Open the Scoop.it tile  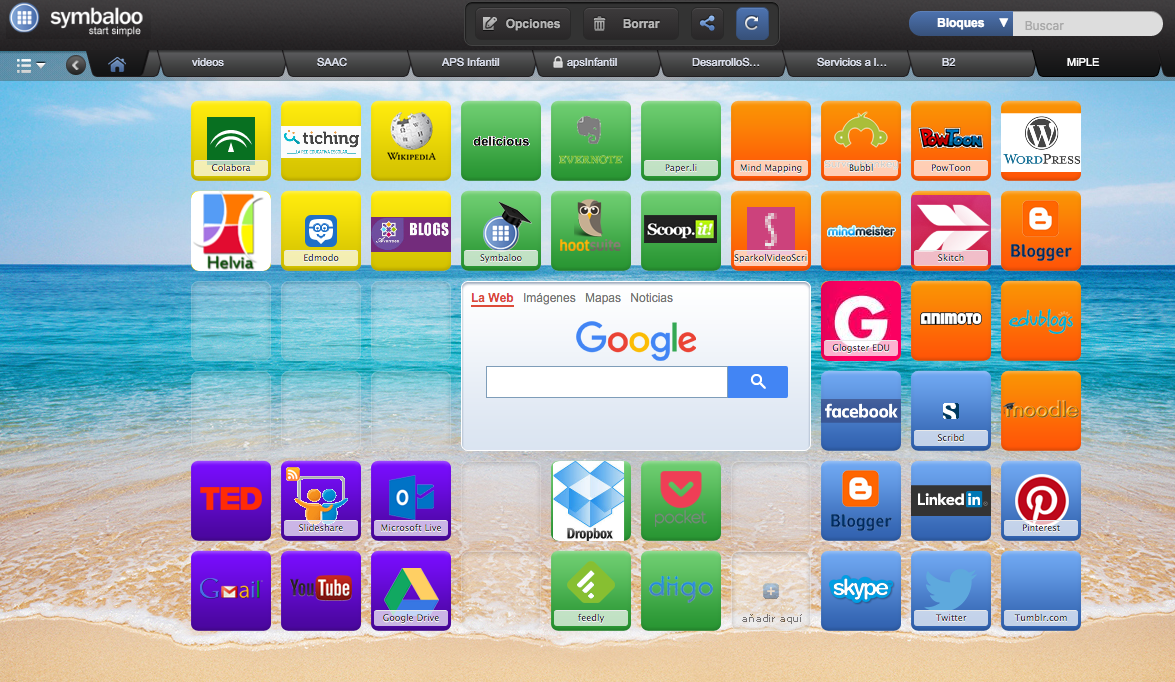(x=680, y=231)
